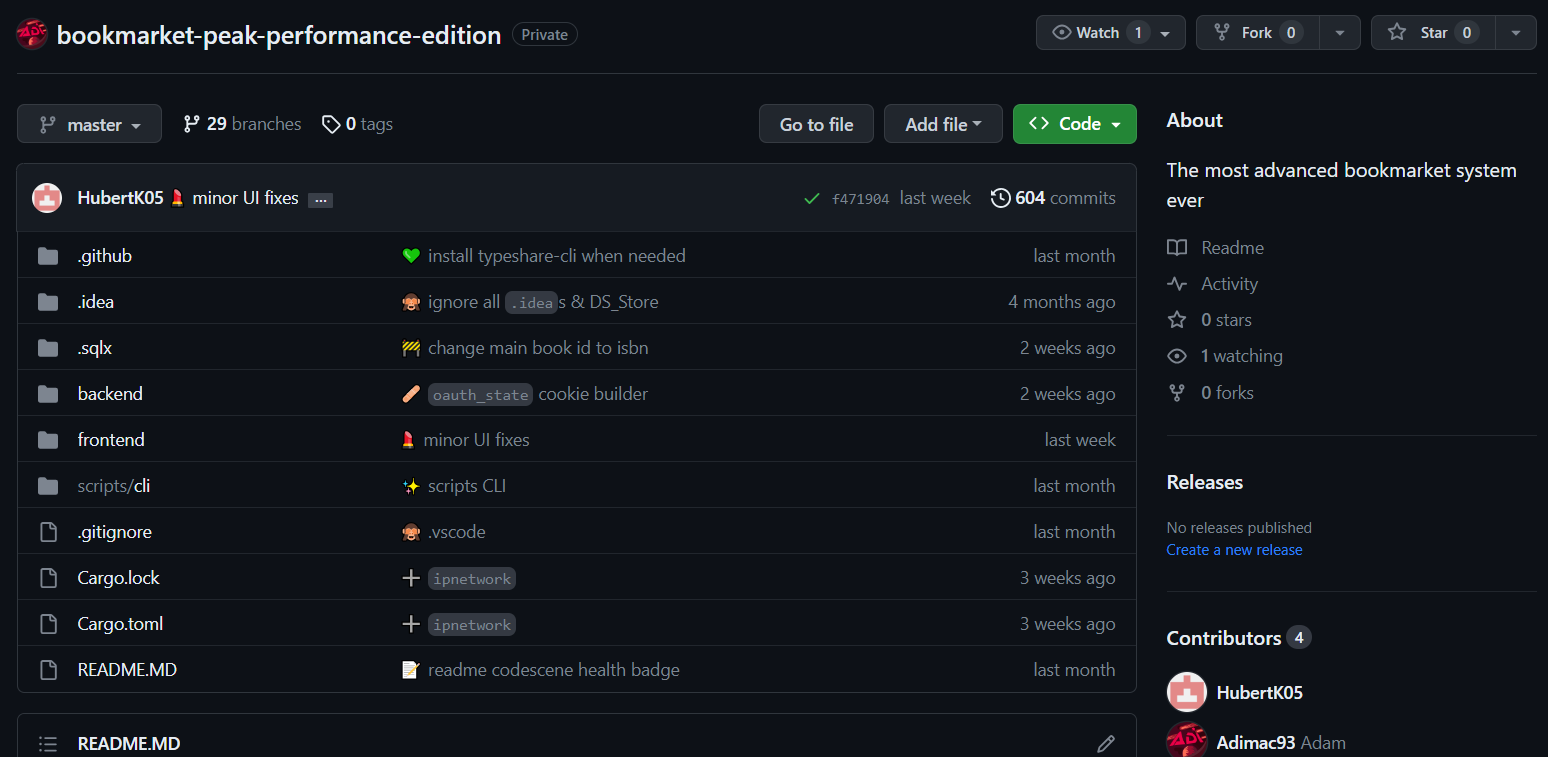This screenshot has width=1548, height=757.
Task: Click the star icon beside 0 stars
Action: pyautogui.click(x=1177, y=320)
